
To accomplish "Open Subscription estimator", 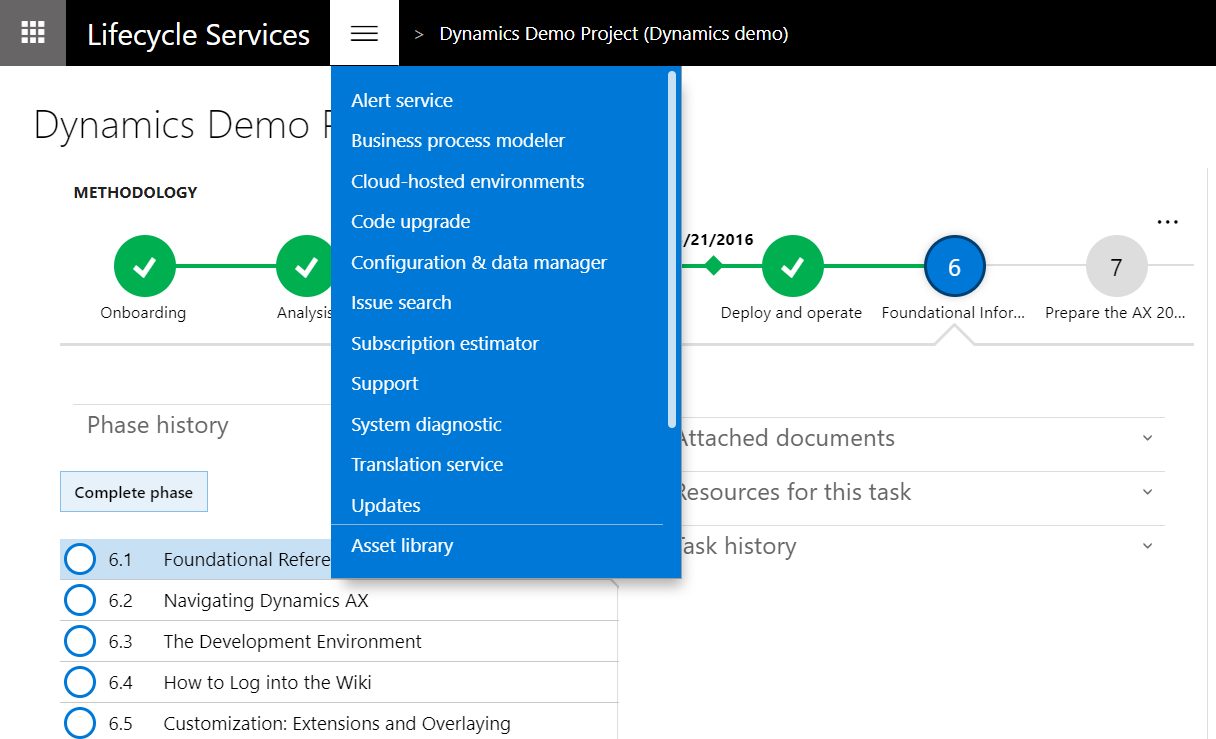I will click(x=445, y=343).
